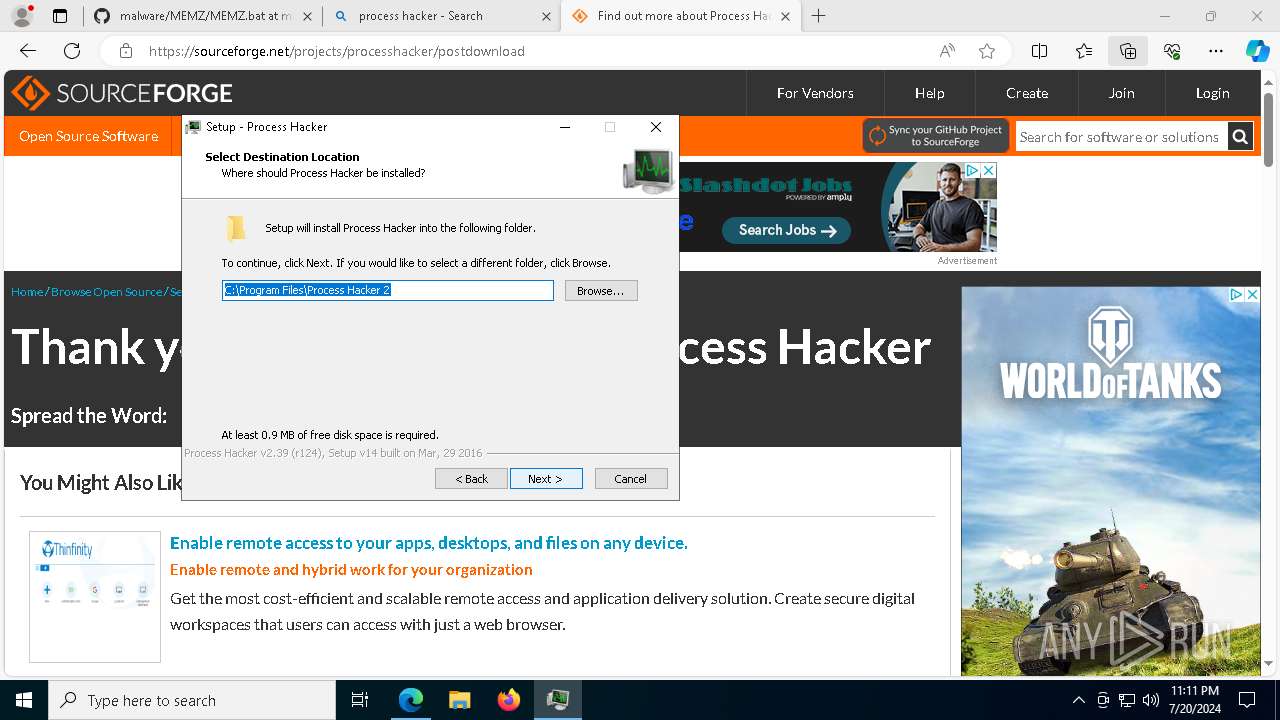
Task: Click the World of Tanks advertisement
Action: click(1110, 482)
